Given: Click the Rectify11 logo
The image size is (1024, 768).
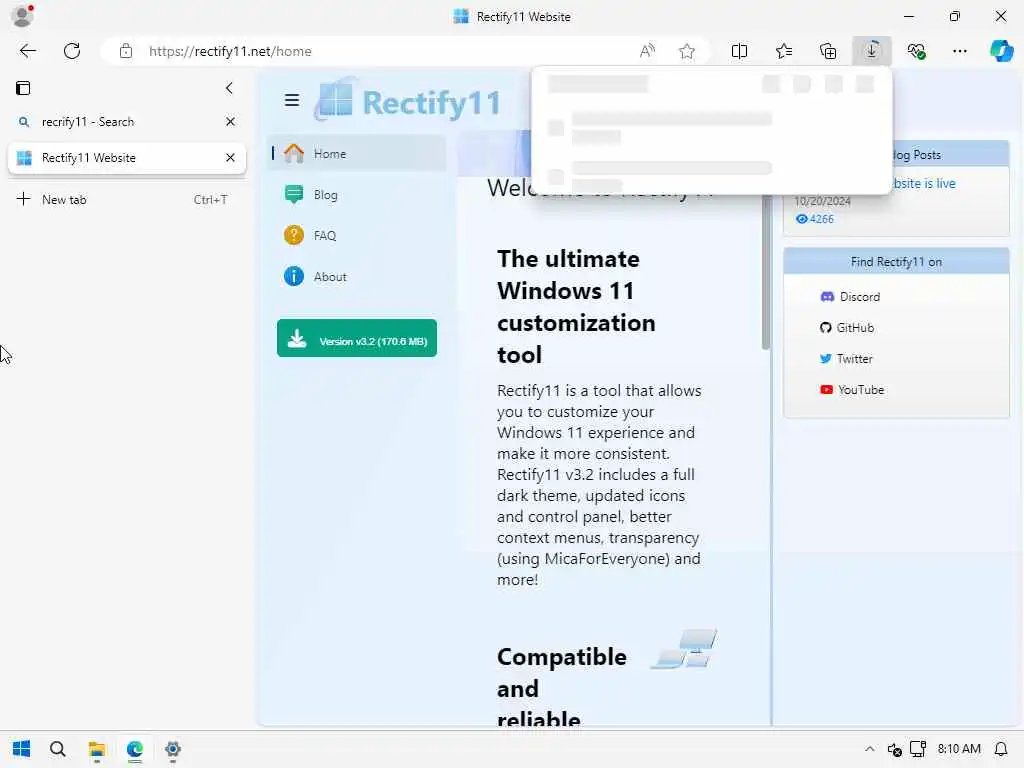Looking at the screenshot, I should 408,101.
